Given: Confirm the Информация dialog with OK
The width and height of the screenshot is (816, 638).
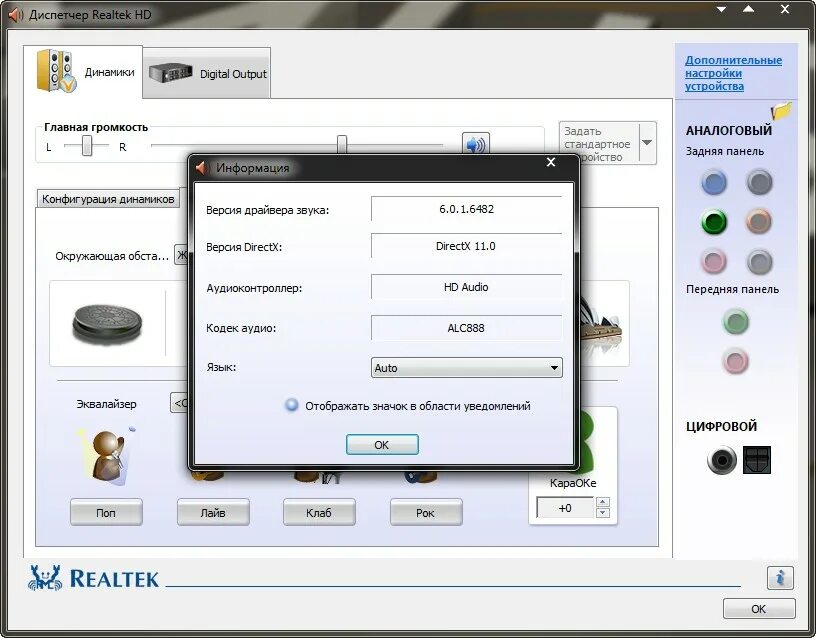Looking at the screenshot, I should click(382, 444).
